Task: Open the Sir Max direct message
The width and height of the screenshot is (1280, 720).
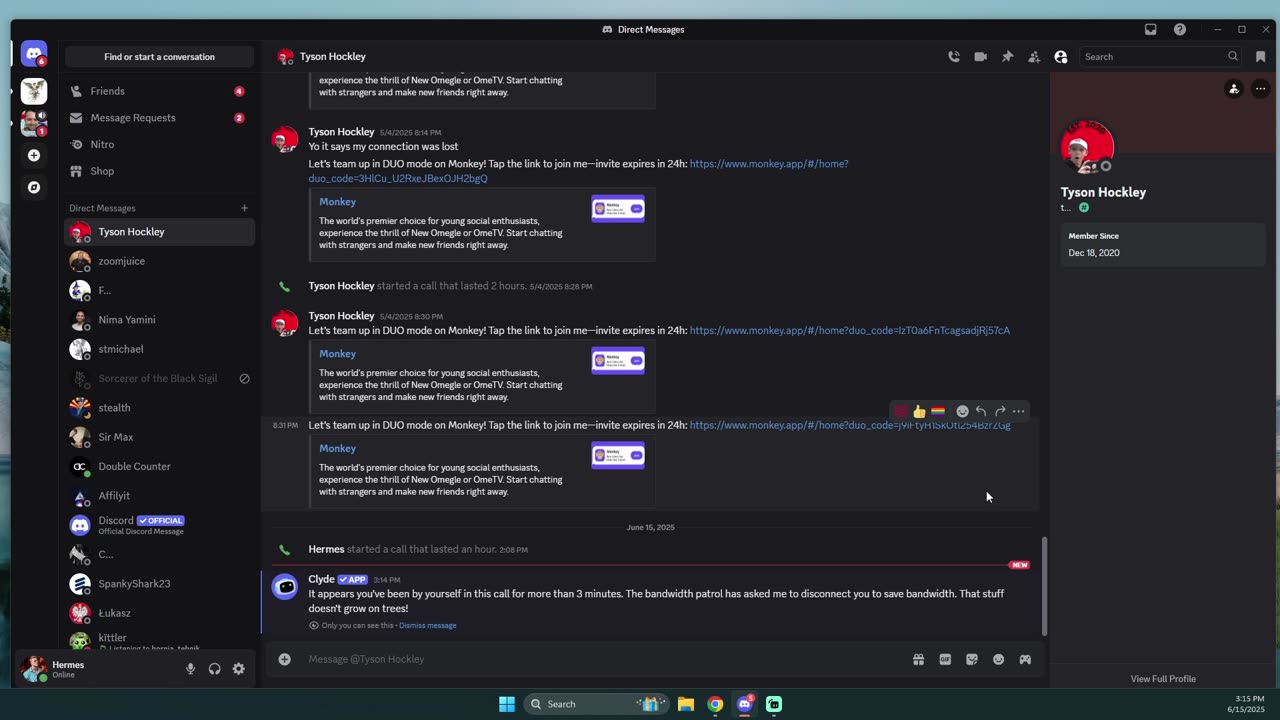Action: (x=160, y=437)
